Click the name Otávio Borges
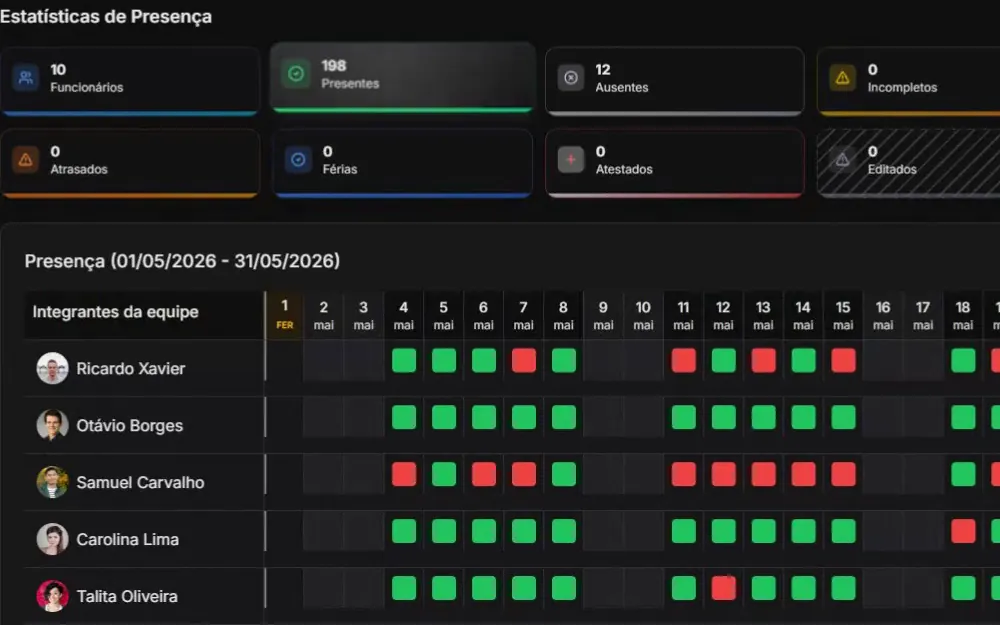The image size is (1000, 625). (129, 425)
